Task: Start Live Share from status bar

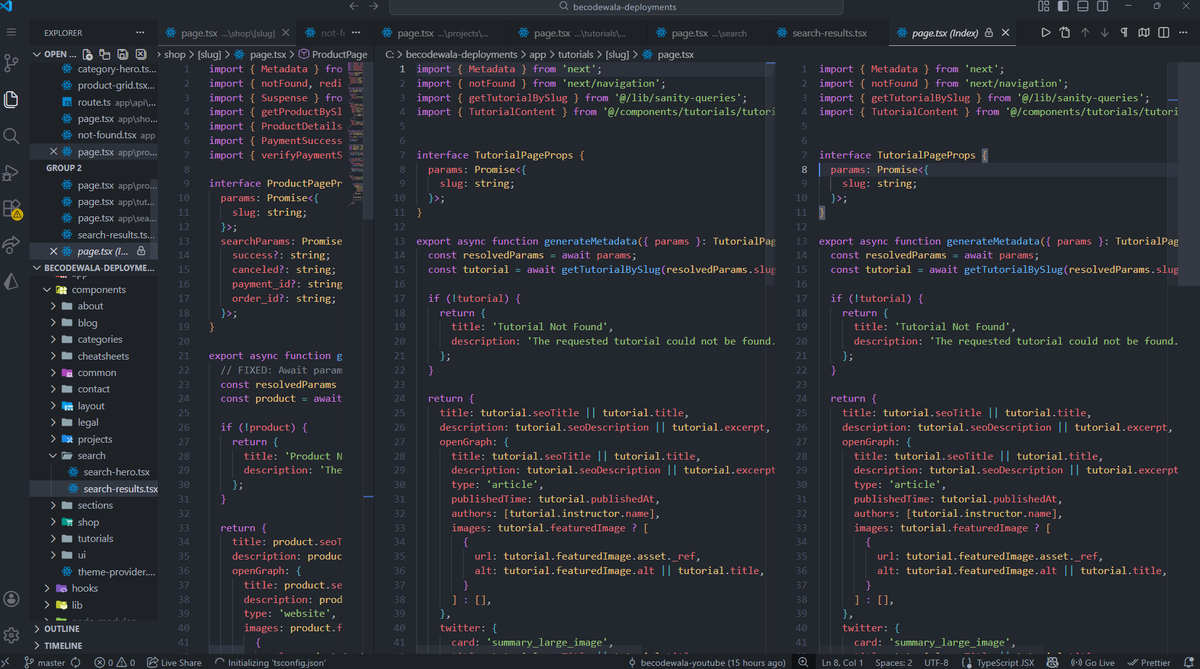Action: [173, 662]
